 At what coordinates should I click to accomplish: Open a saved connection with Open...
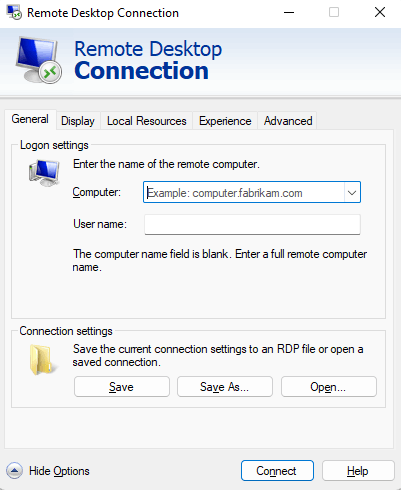pyautogui.click(x=329, y=387)
